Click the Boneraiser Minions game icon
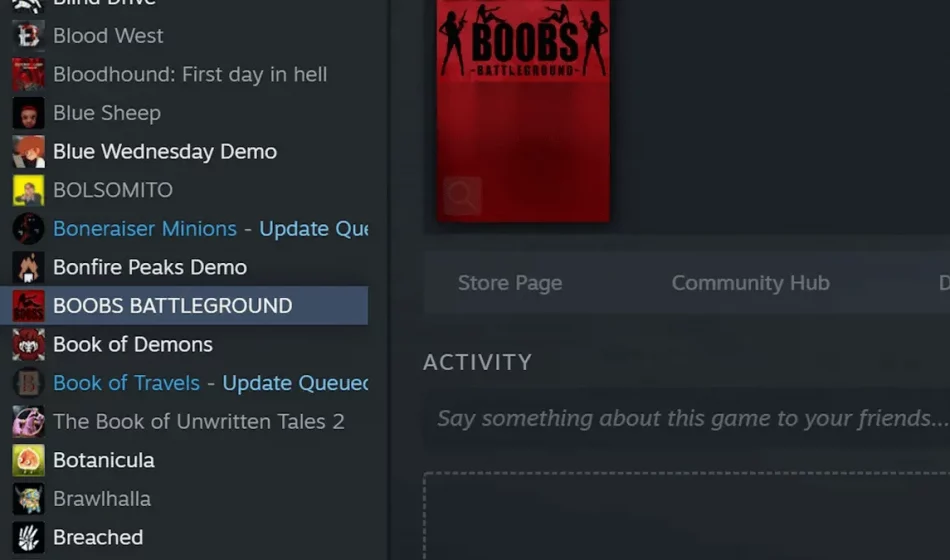 pos(28,229)
